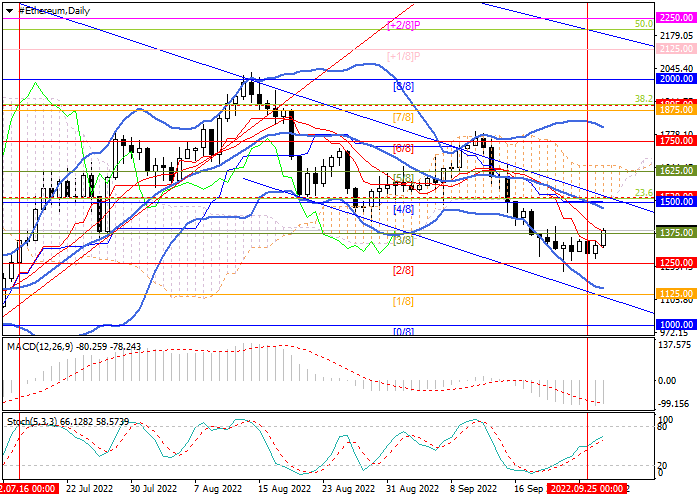Select the [+2/8]P level label
Viewport: 700px width, 500px height.
[403, 24]
